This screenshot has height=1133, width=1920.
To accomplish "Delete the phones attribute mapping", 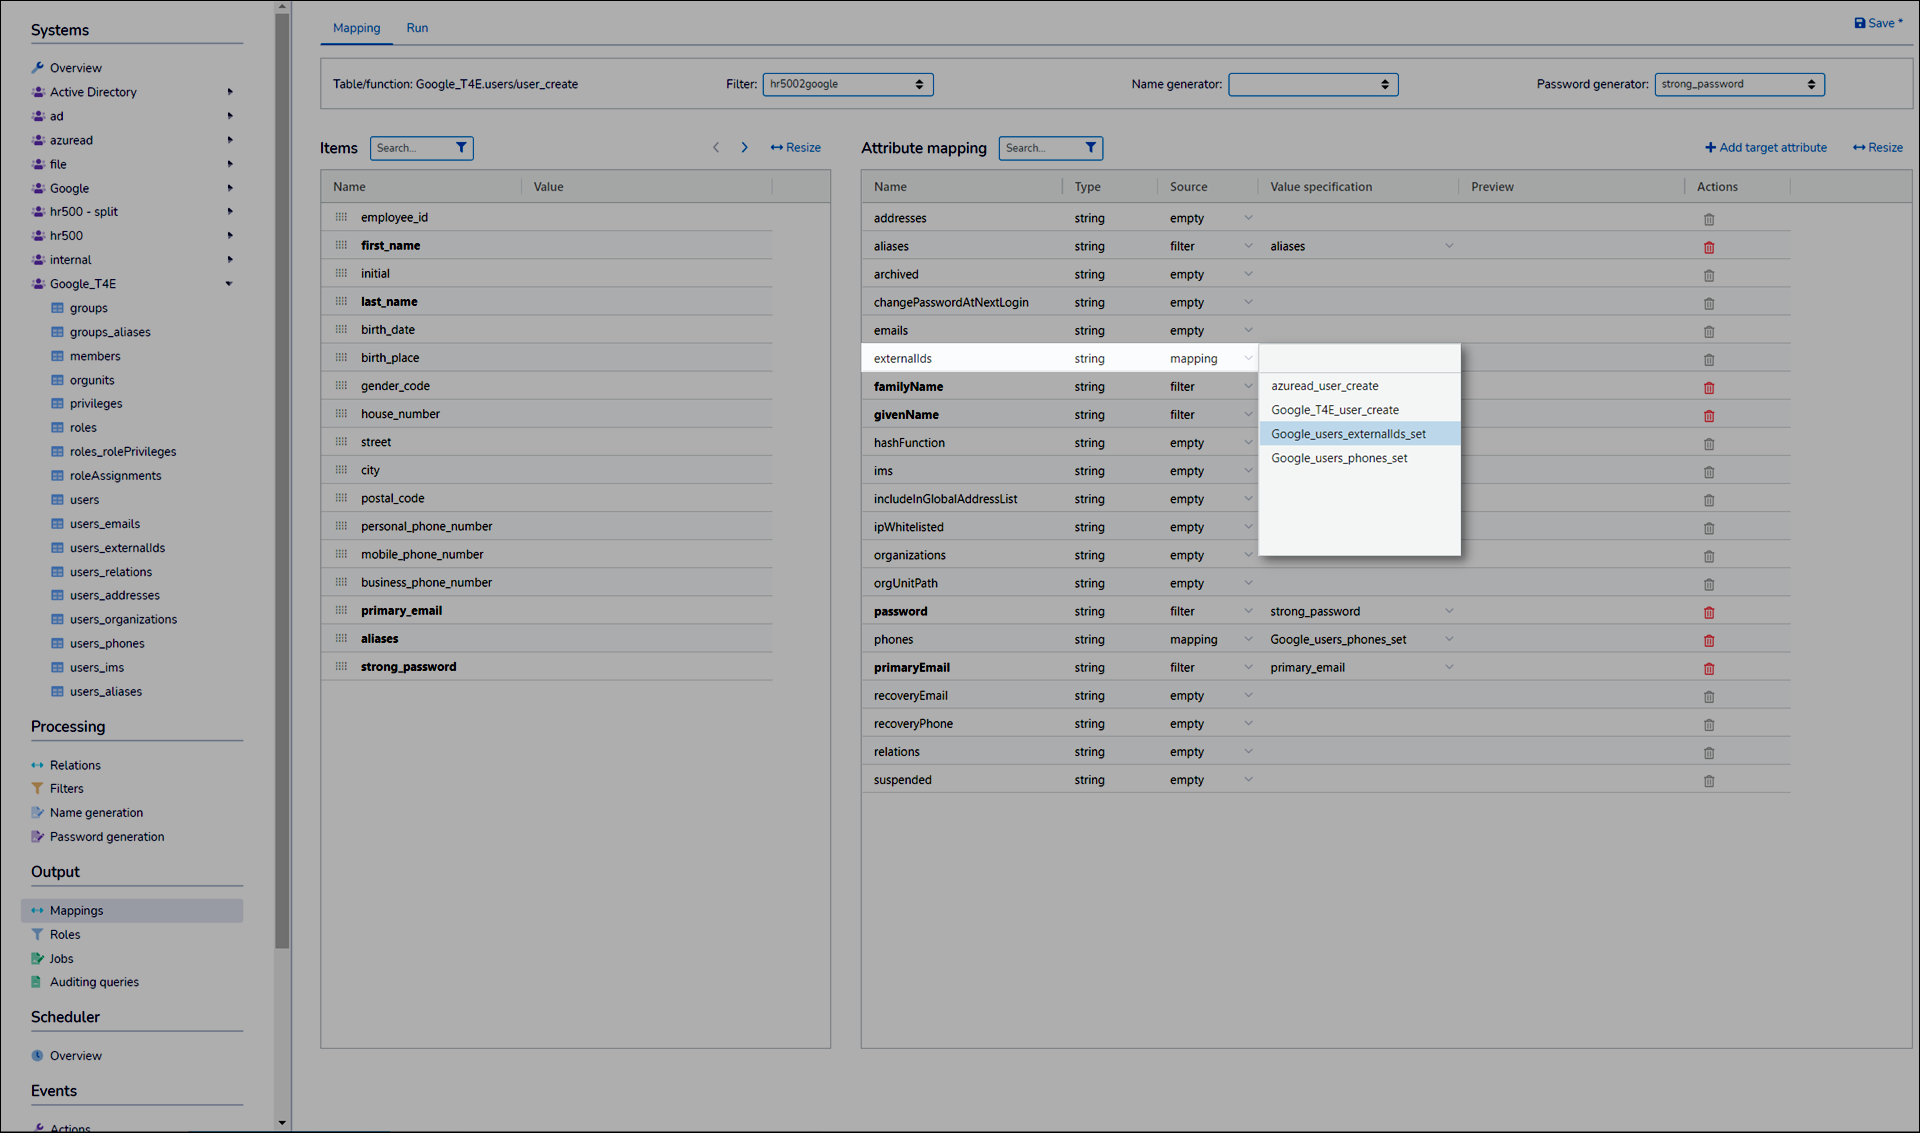I will (x=1709, y=640).
